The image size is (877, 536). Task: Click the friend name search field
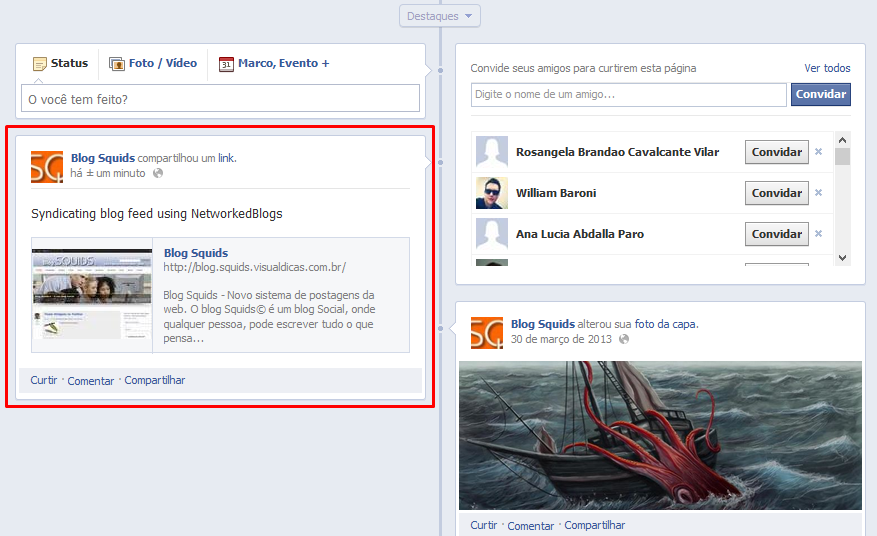coord(629,95)
